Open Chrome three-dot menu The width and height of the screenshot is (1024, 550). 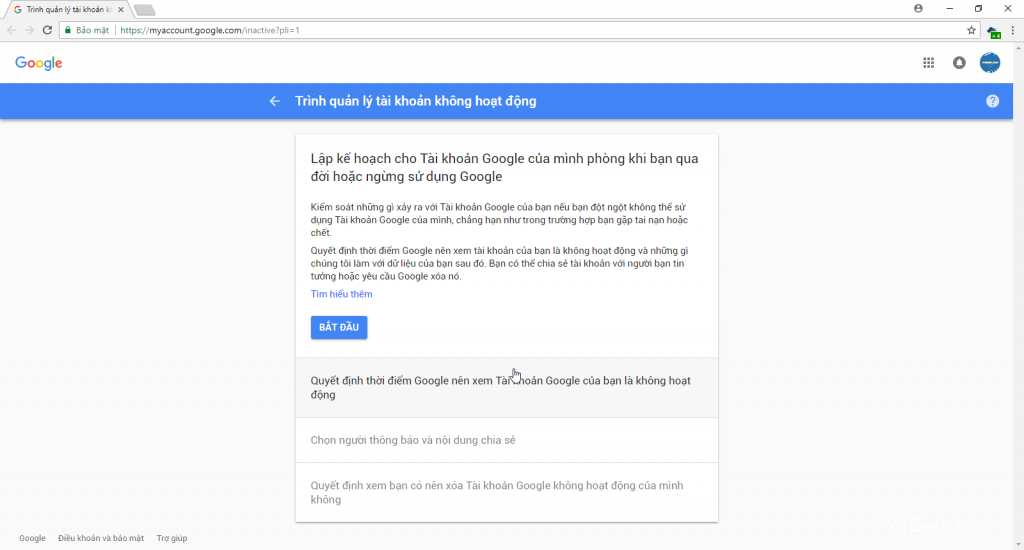click(x=1013, y=30)
